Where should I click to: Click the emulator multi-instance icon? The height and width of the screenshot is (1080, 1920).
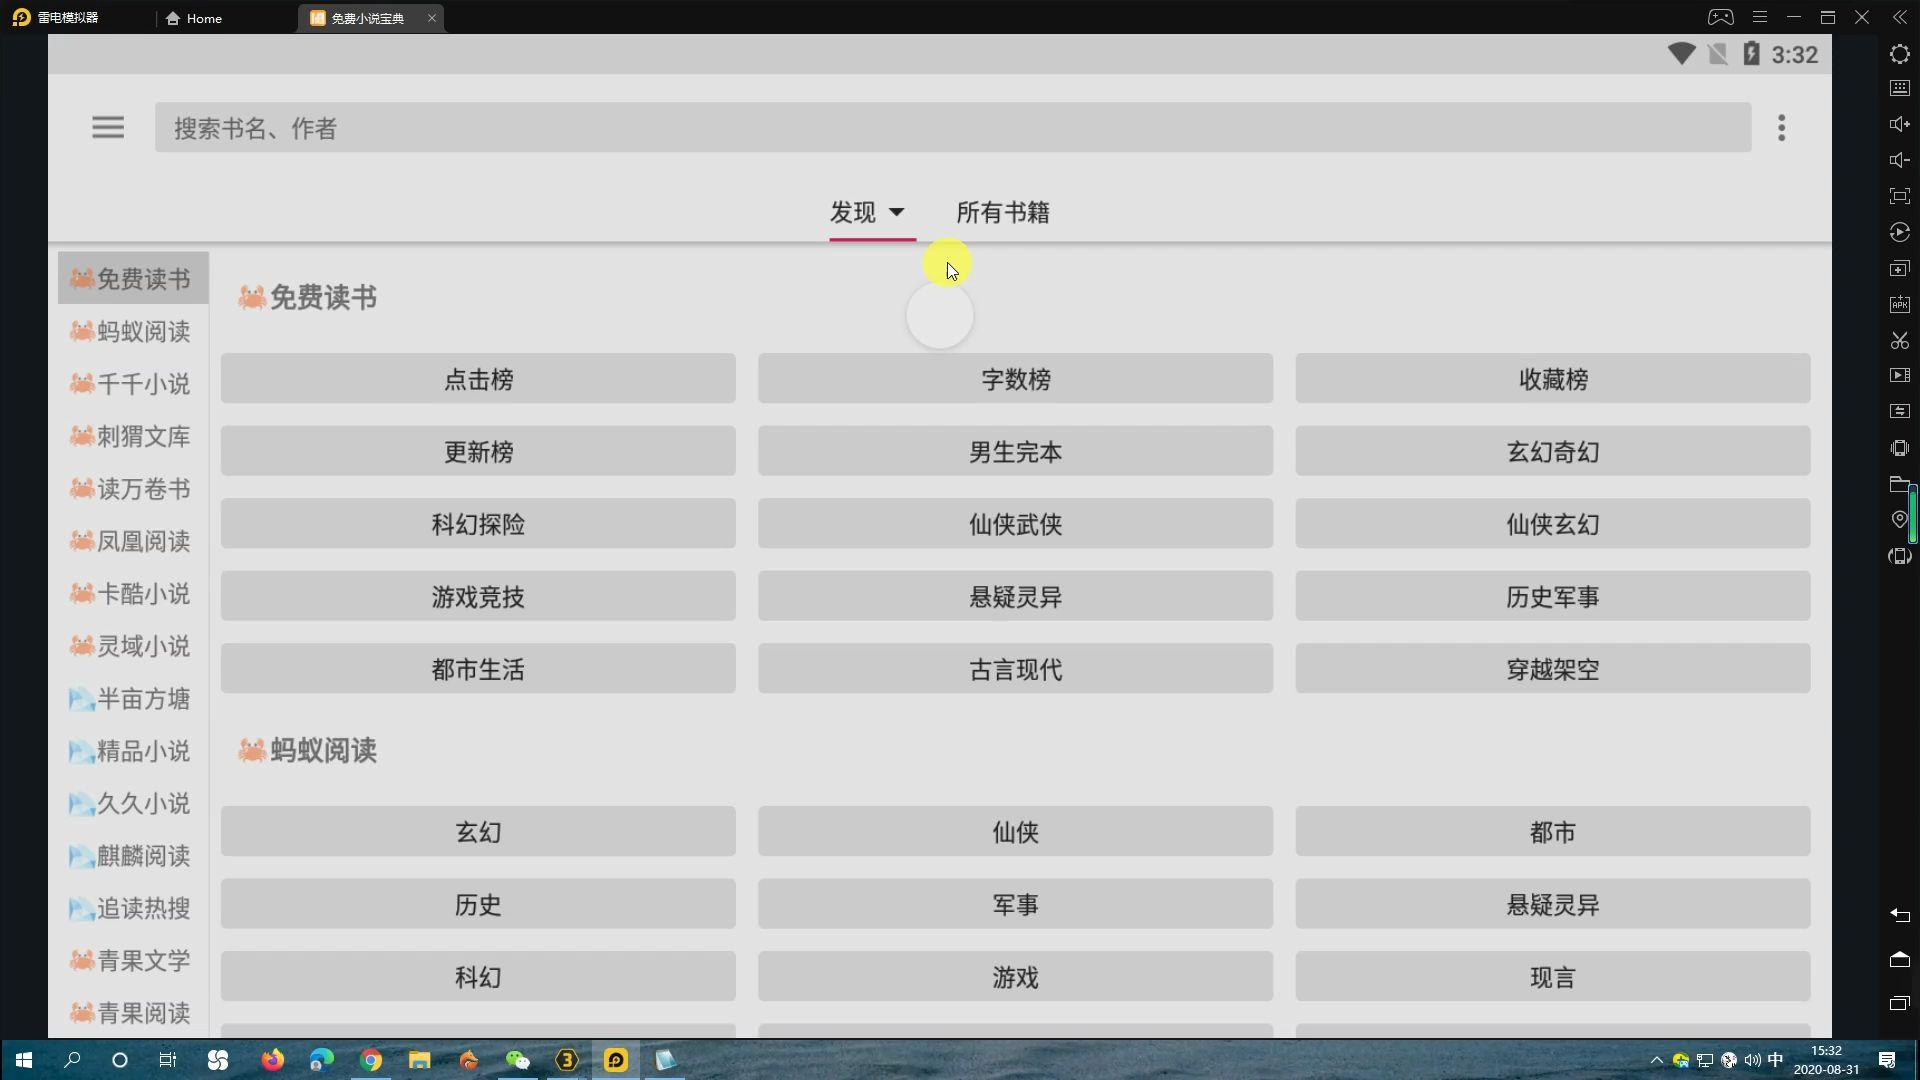click(1899, 268)
